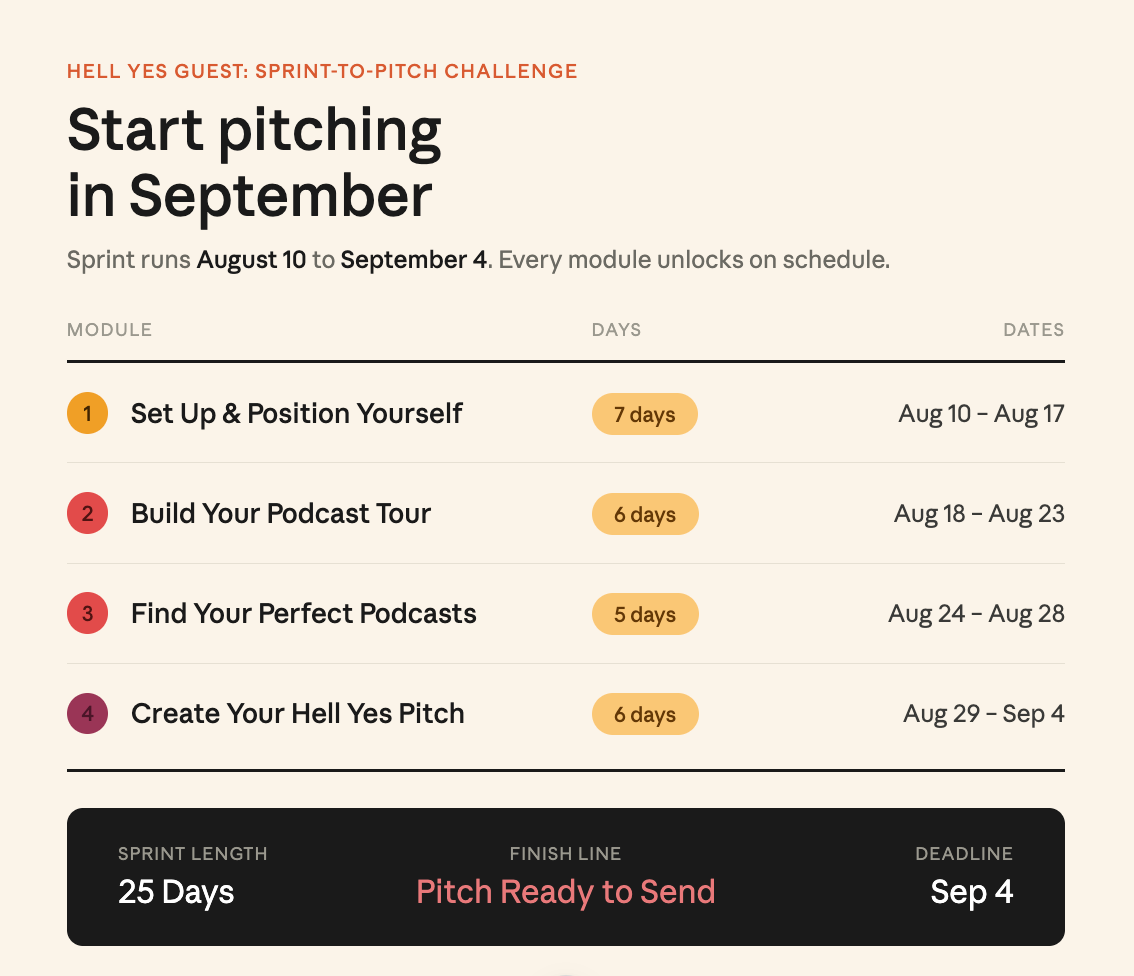Click Pitch Ready to Send finish line text
The height and width of the screenshot is (976, 1134).
(x=566, y=891)
